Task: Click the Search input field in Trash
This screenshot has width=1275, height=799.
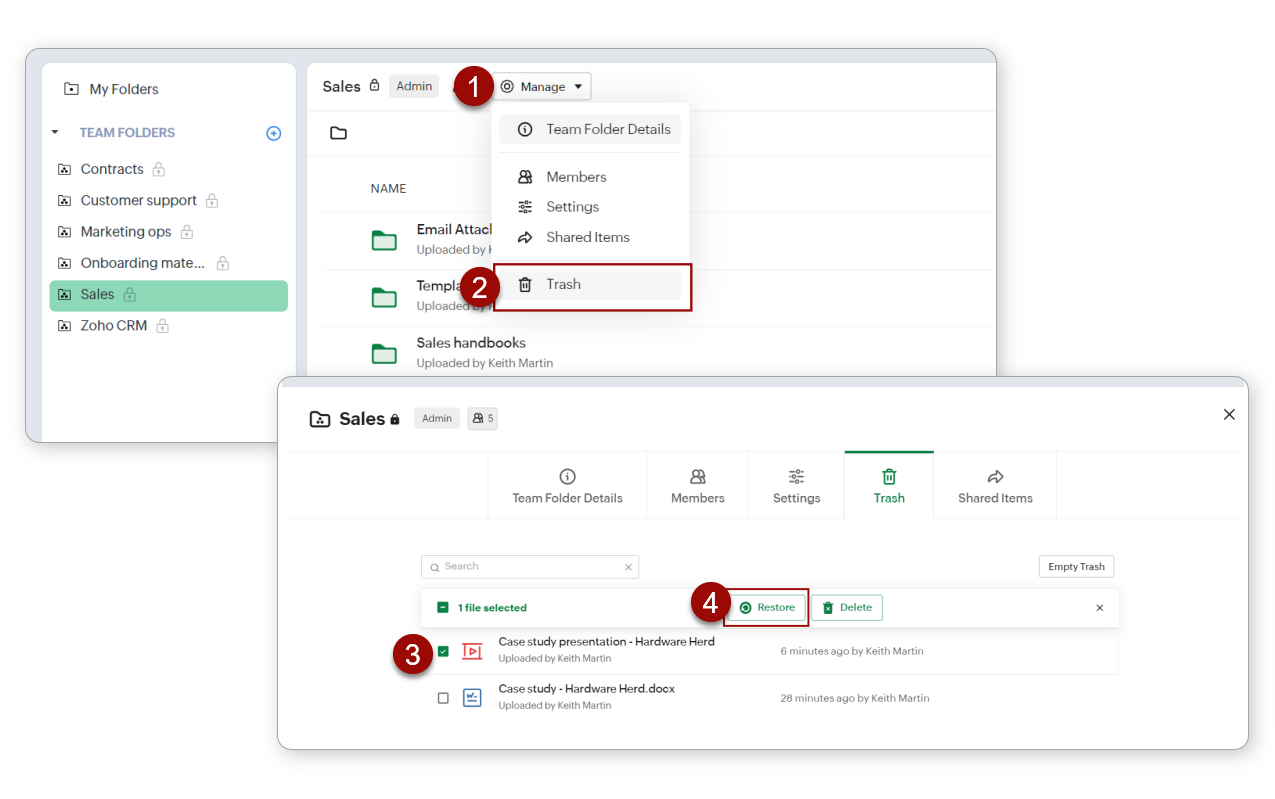Action: (x=525, y=567)
